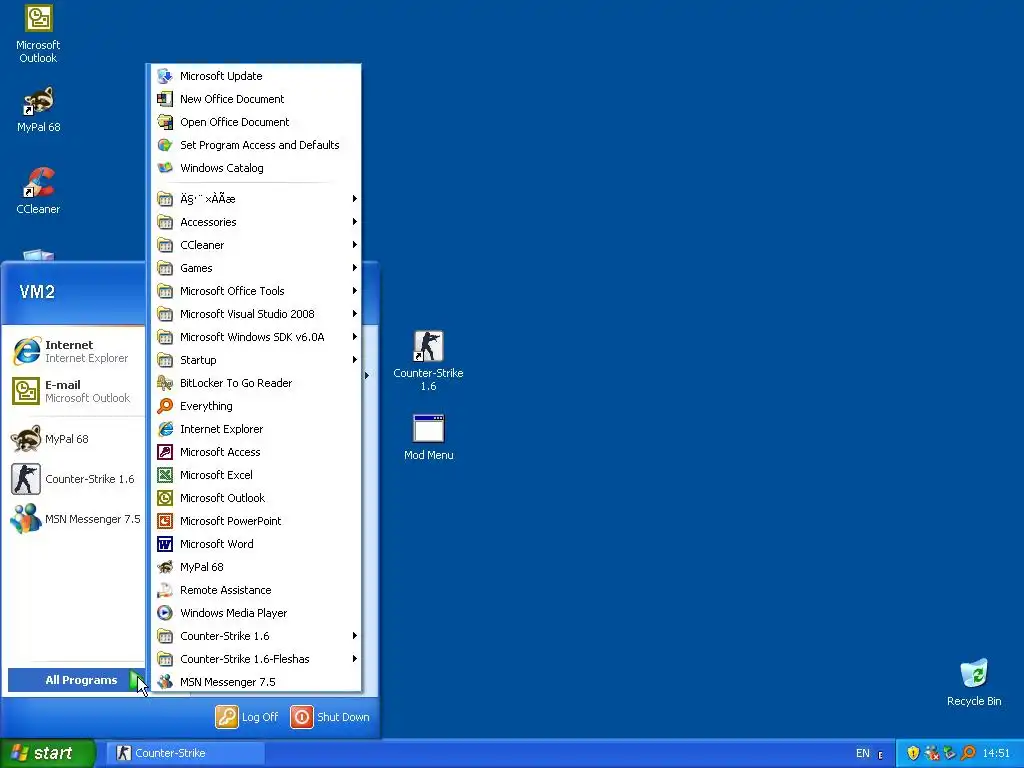The width and height of the screenshot is (1024, 768).
Task: Expand Microsoft Visual Studio 2008 submenu arrow
Action: pos(355,314)
